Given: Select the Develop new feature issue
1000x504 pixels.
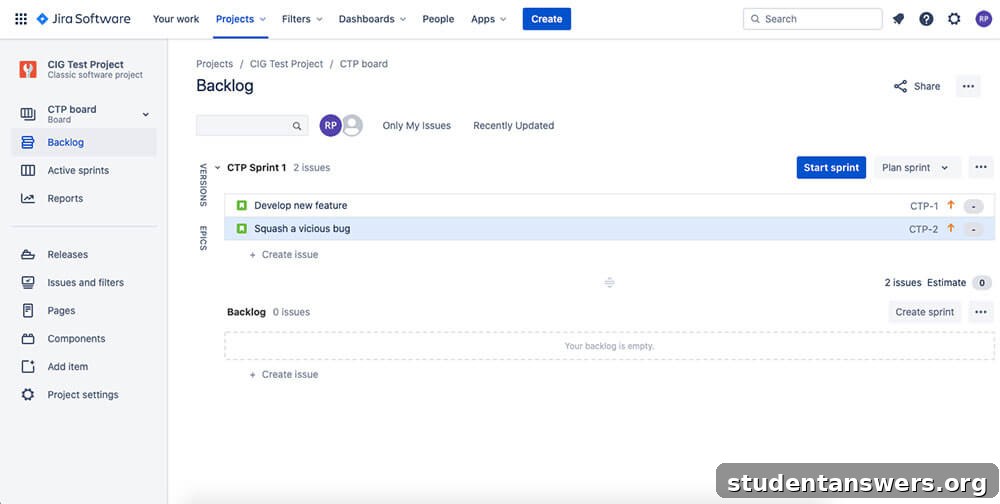Looking at the screenshot, I should click(609, 205).
